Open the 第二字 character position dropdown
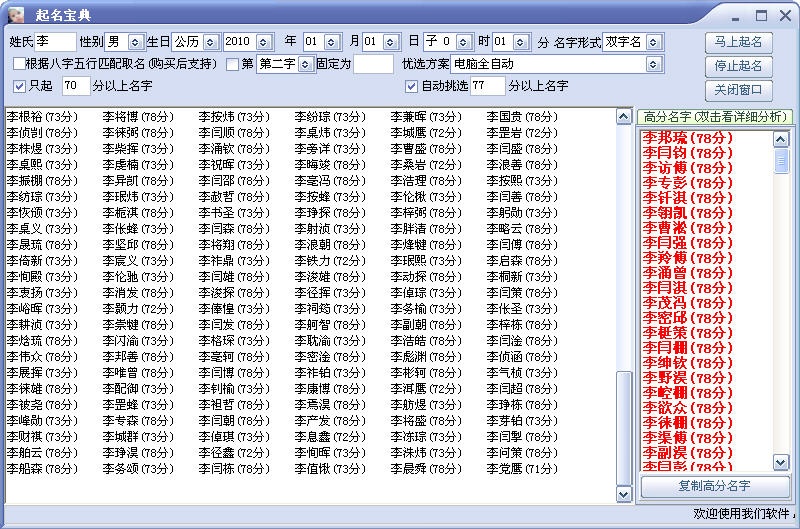This screenshot has height=529, width=800. (x=305, y=64)
